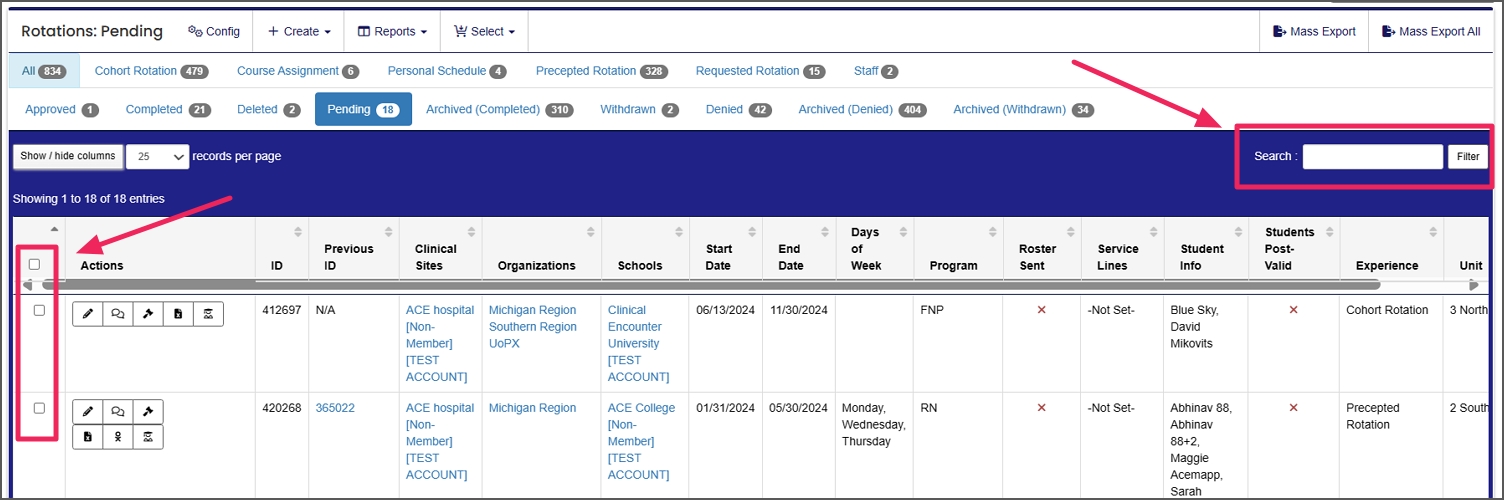Open the Michigan Region Southern Region UoPX link
The height and width of the screenshot is (500, 1504).
pyautogui.click(x=533, y=327)
